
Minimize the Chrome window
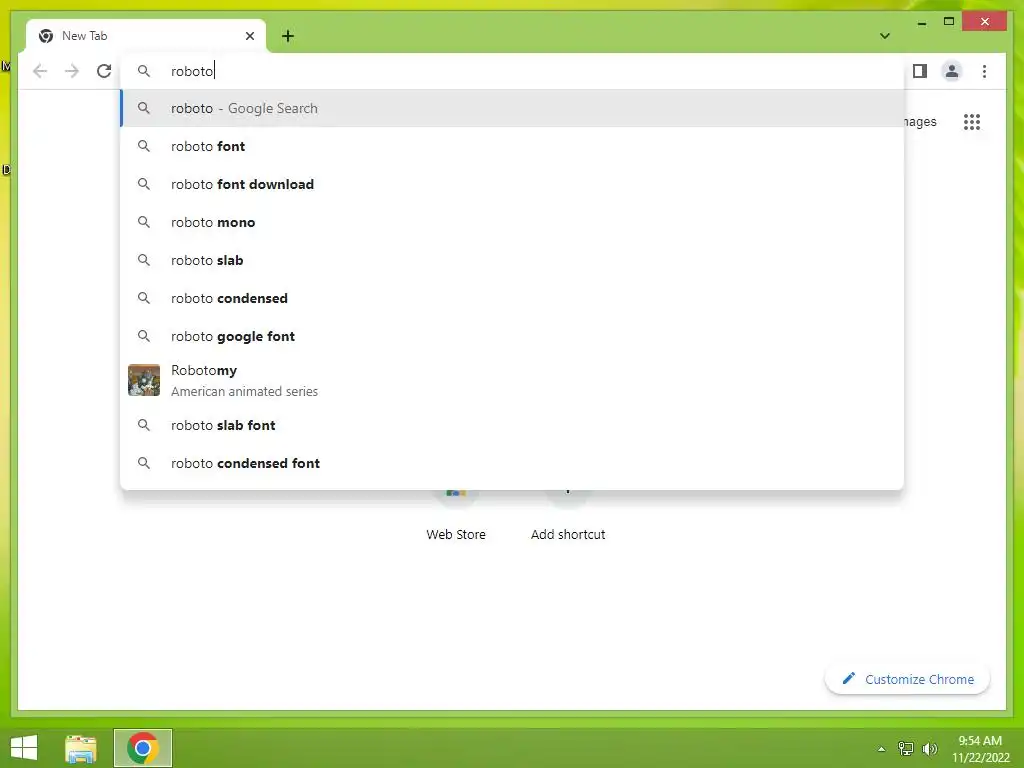click(x=921, y=22)
